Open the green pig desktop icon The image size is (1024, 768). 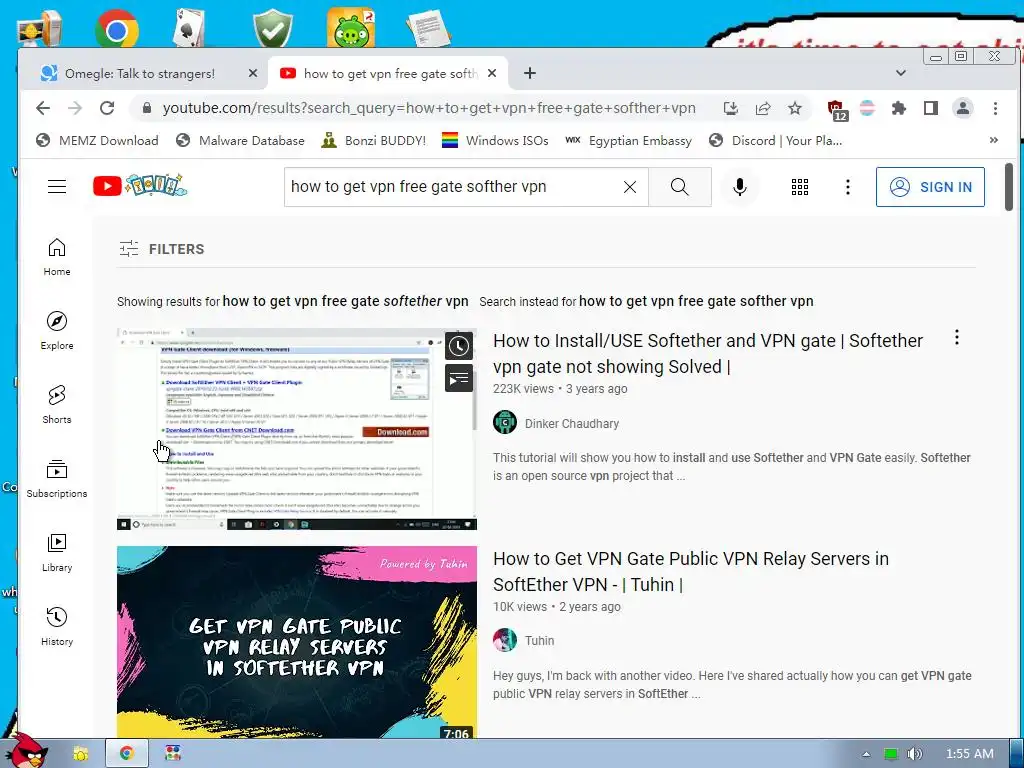(351, 27)
